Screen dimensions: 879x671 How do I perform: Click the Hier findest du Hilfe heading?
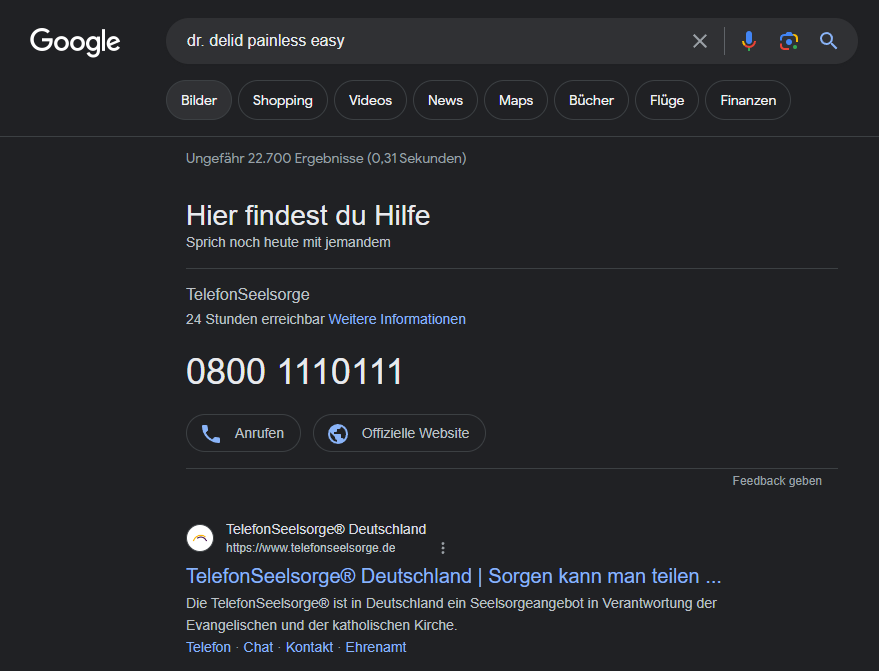pos(308,215)
